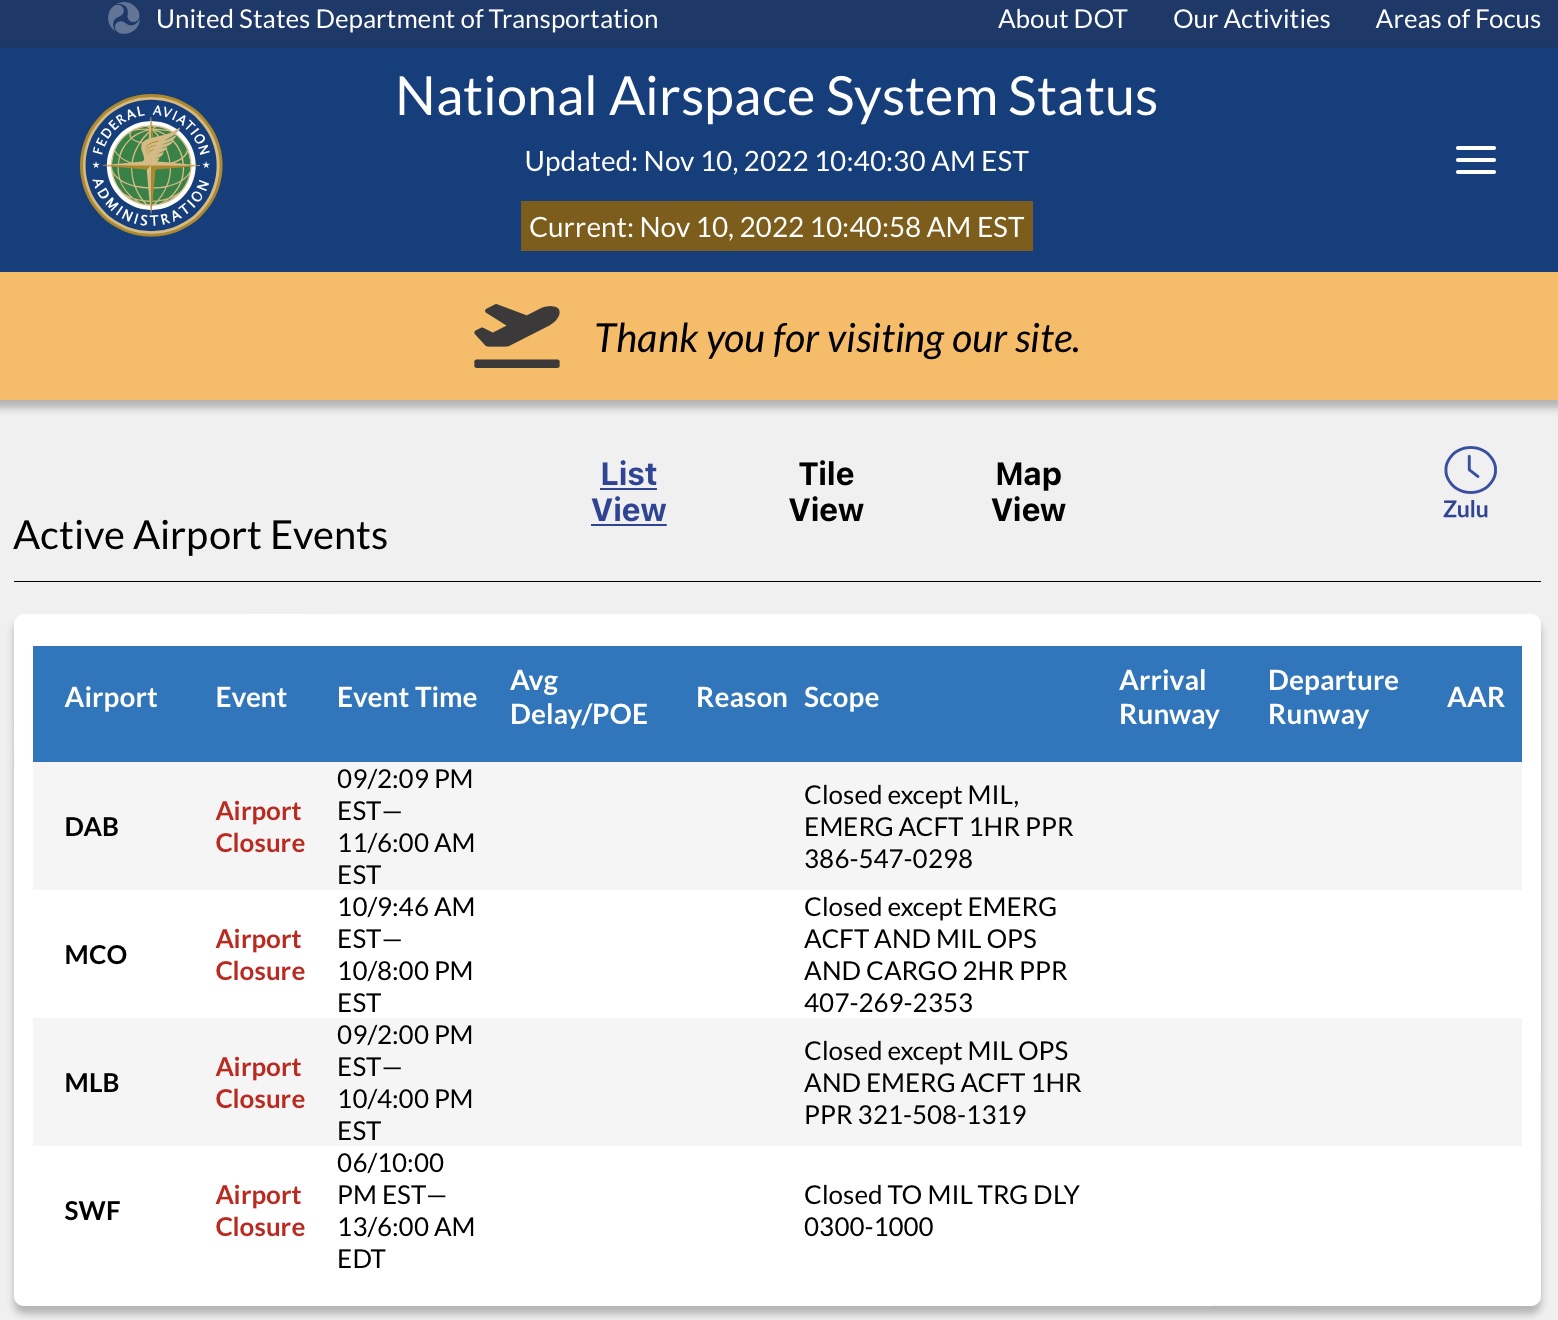Switch to Tile View

tap(826, 491)
